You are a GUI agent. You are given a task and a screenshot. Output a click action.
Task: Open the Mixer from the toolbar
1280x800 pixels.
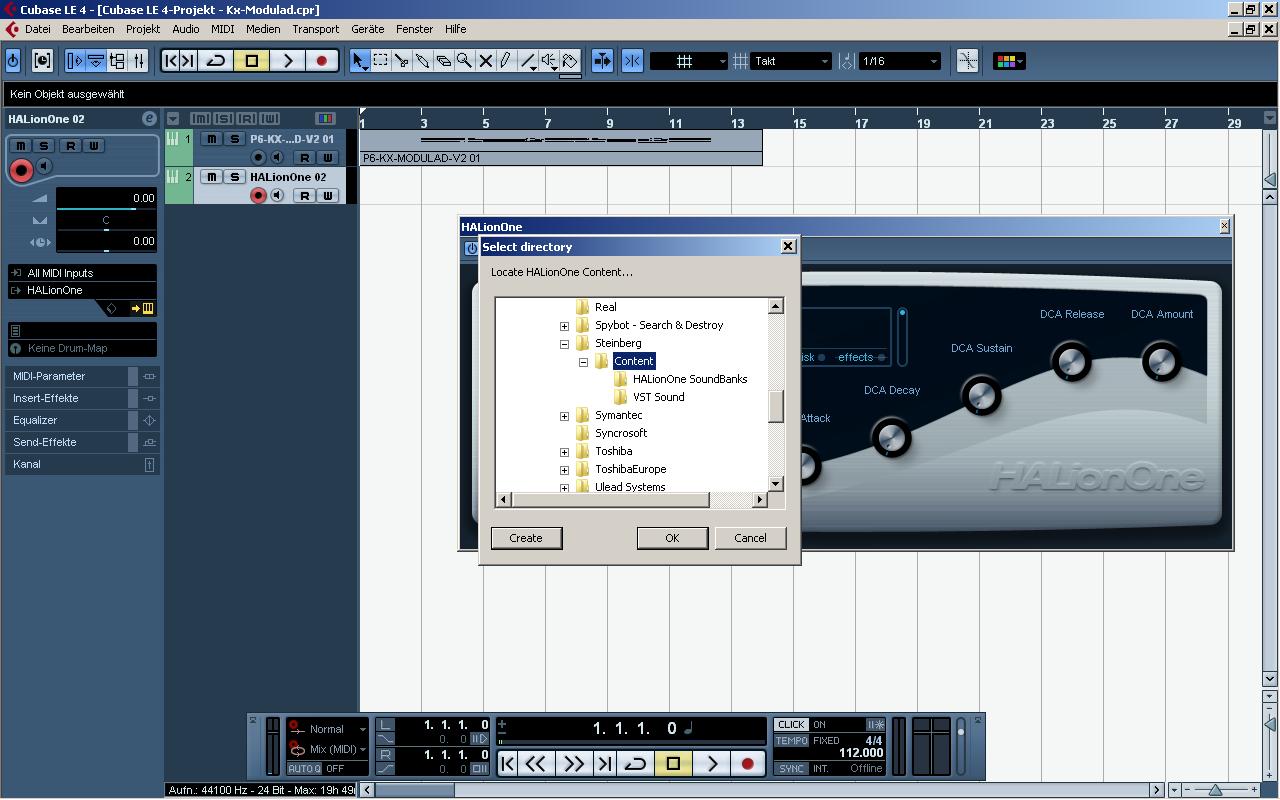[x=139, y=61]
